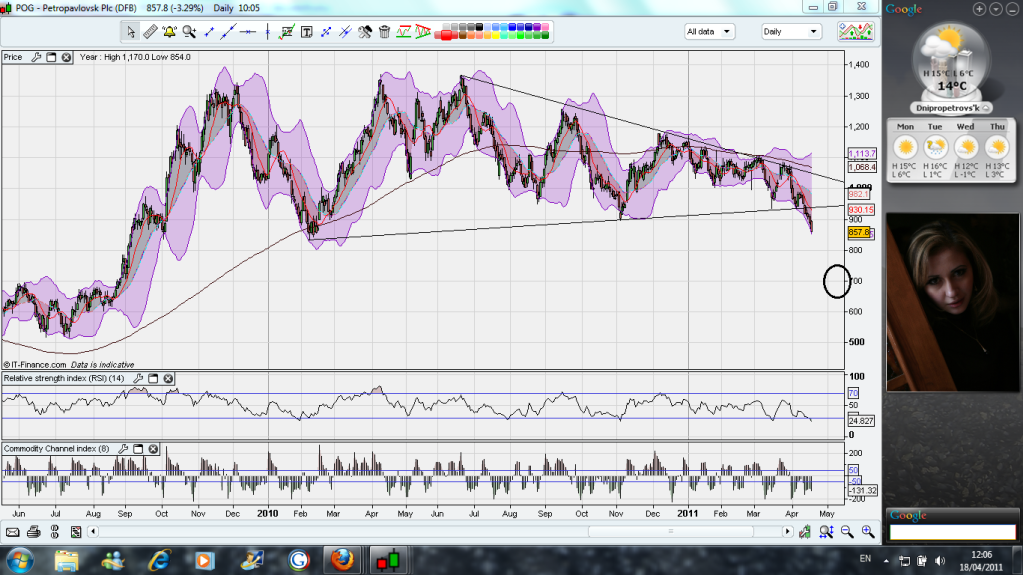Select the vertical line tool
Viewport: 1023px width, 575px height.
[x=267, y=32]
